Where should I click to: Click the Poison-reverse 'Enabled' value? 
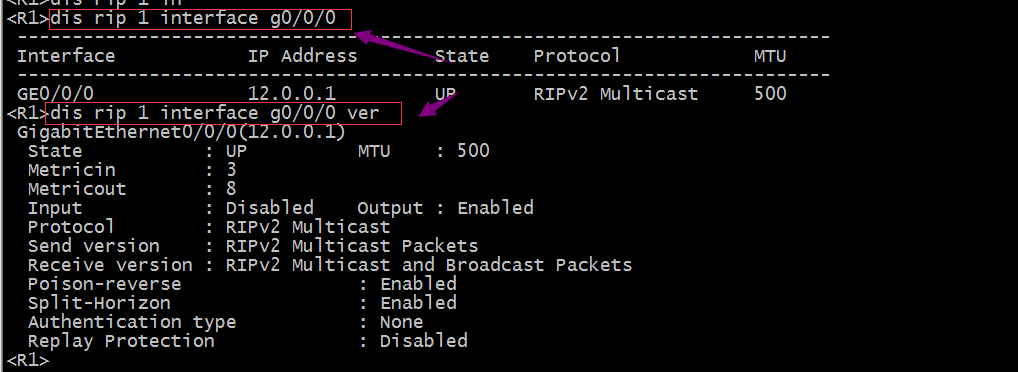click(x=418, y=284)
